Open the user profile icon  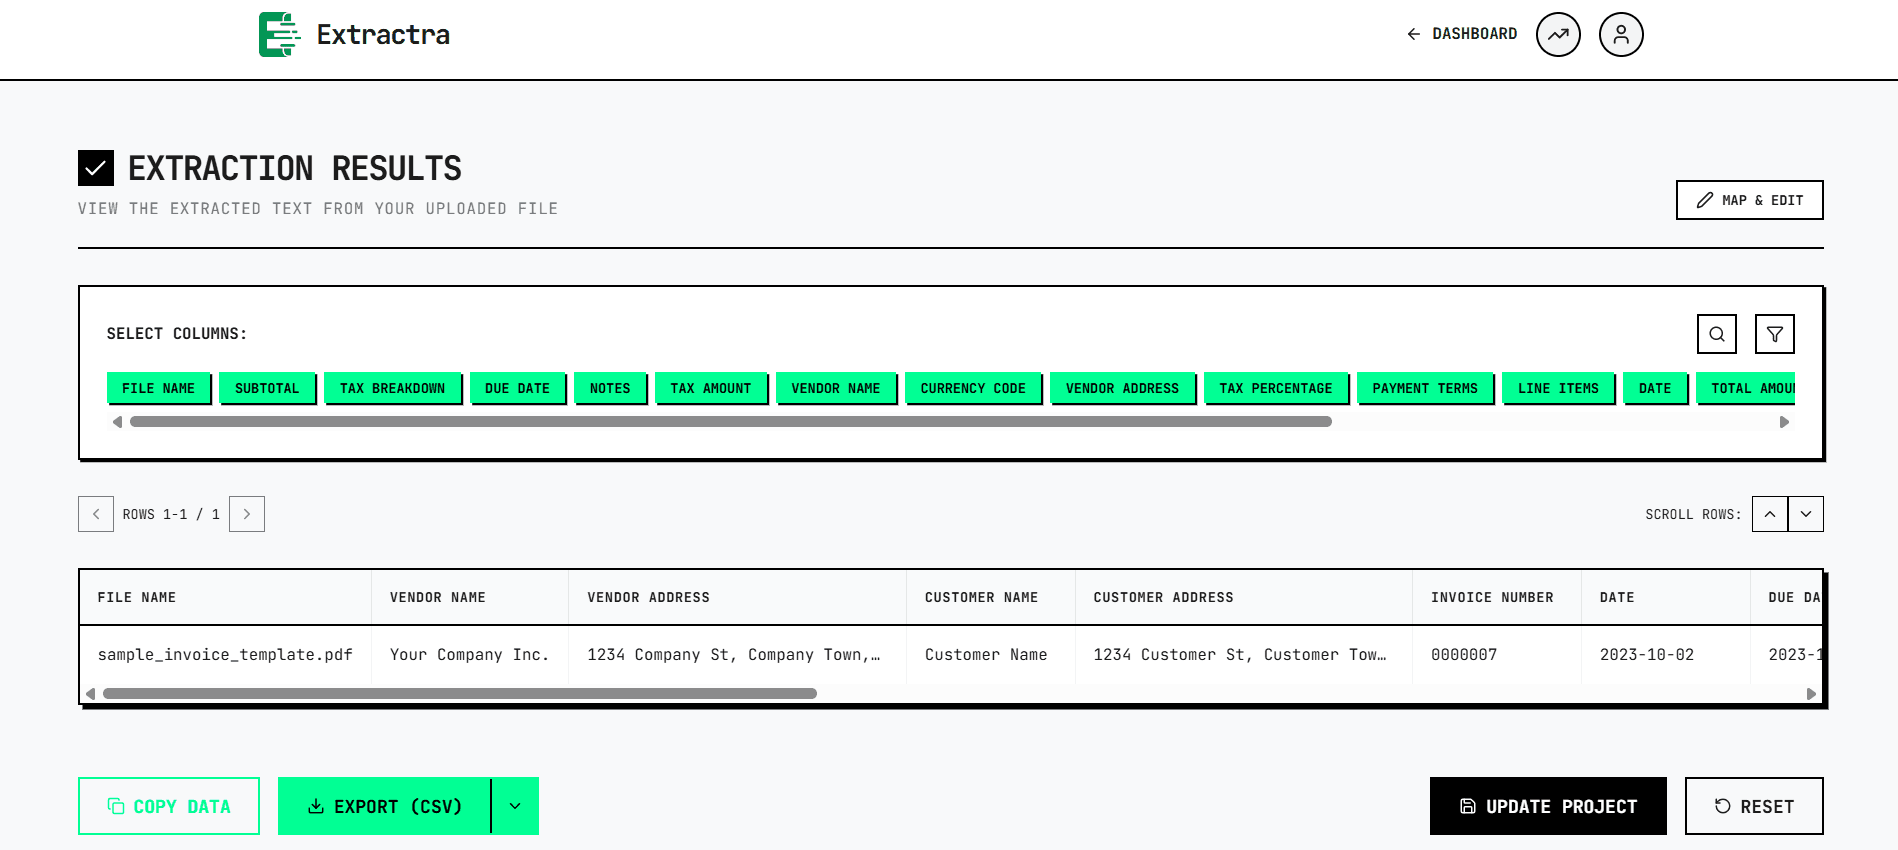pyautogui.click(x=1621, y=34)
